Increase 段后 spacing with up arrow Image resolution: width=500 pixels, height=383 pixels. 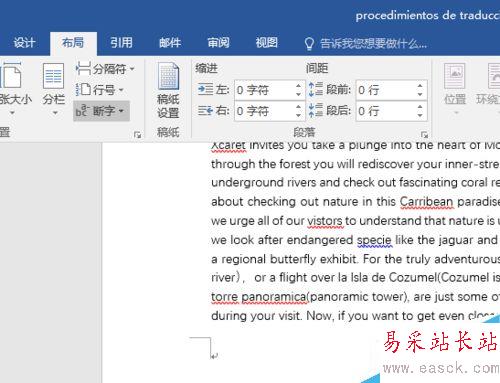420,107
